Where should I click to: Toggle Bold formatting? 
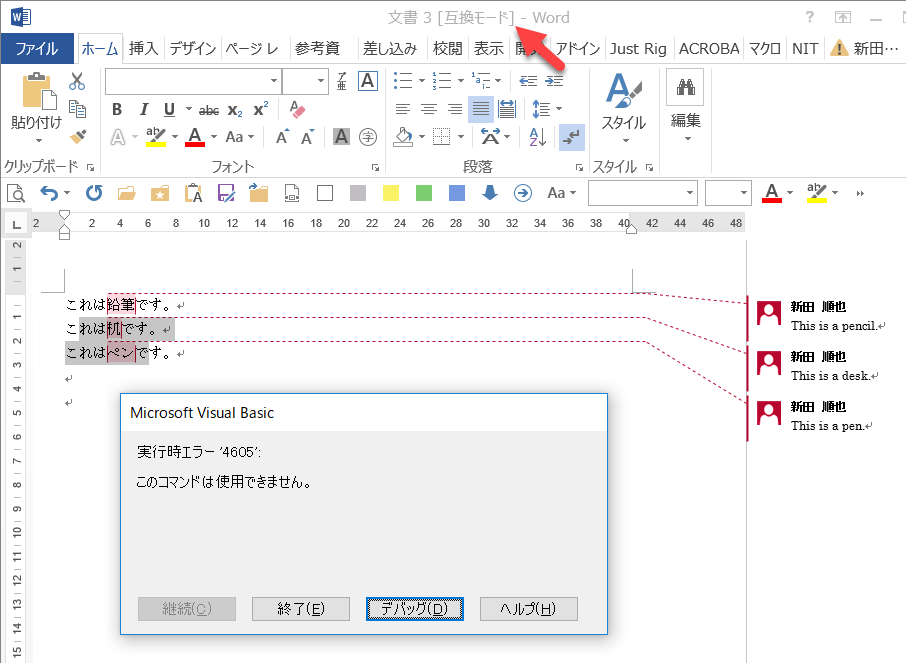point(117,110)
